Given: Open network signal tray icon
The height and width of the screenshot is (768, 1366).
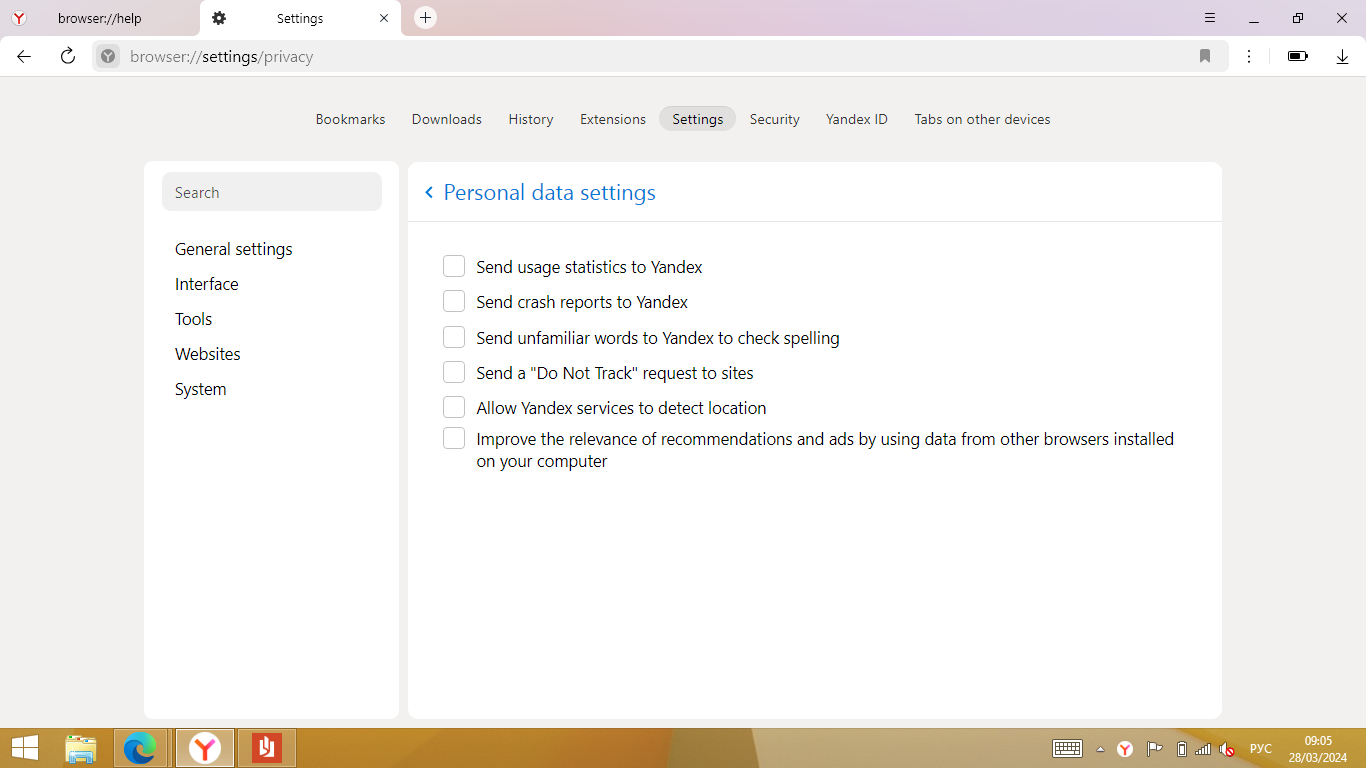Looking at the screenshot, I should tap(1203, 749).
